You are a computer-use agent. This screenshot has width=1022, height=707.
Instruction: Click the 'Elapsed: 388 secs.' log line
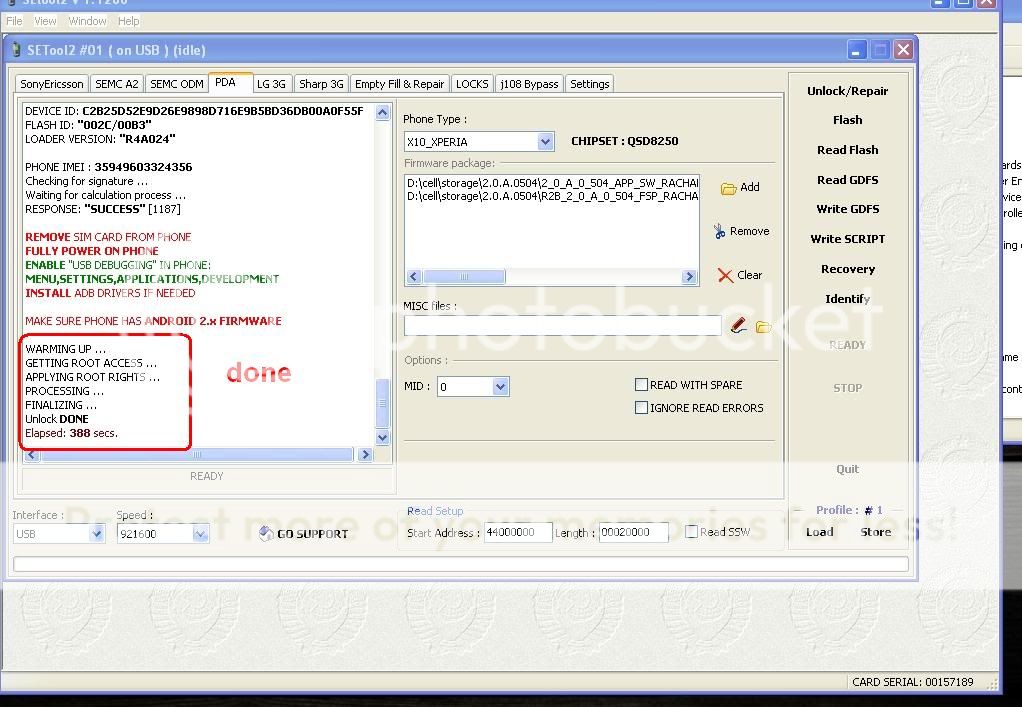coord(72,433)
